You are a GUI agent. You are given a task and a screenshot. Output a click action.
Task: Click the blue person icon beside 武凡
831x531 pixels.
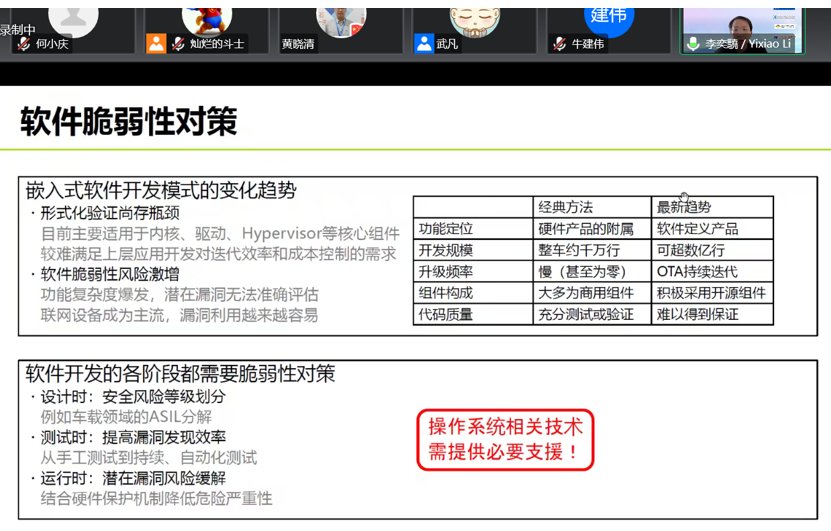tap(421, 44)
